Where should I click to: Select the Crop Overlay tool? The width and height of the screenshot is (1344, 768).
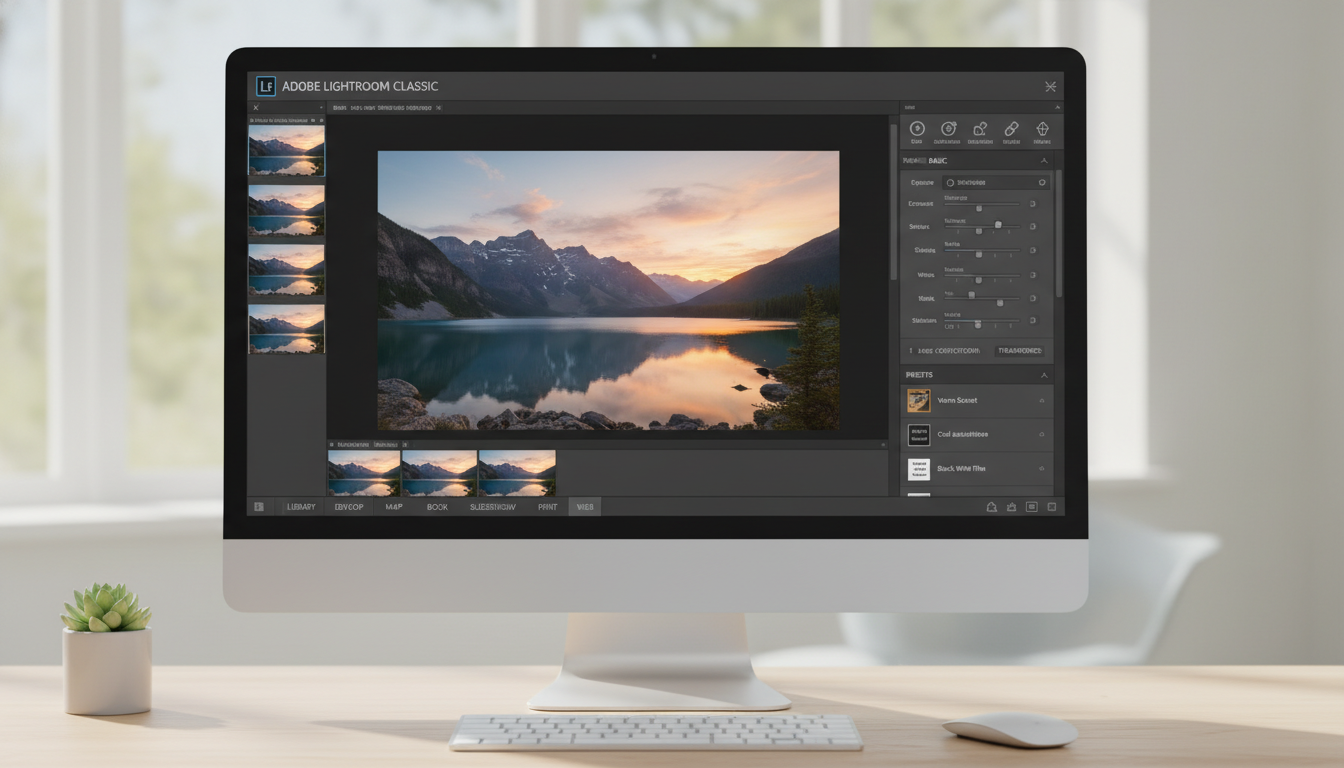pyautogui.click(x=916, y=129)
